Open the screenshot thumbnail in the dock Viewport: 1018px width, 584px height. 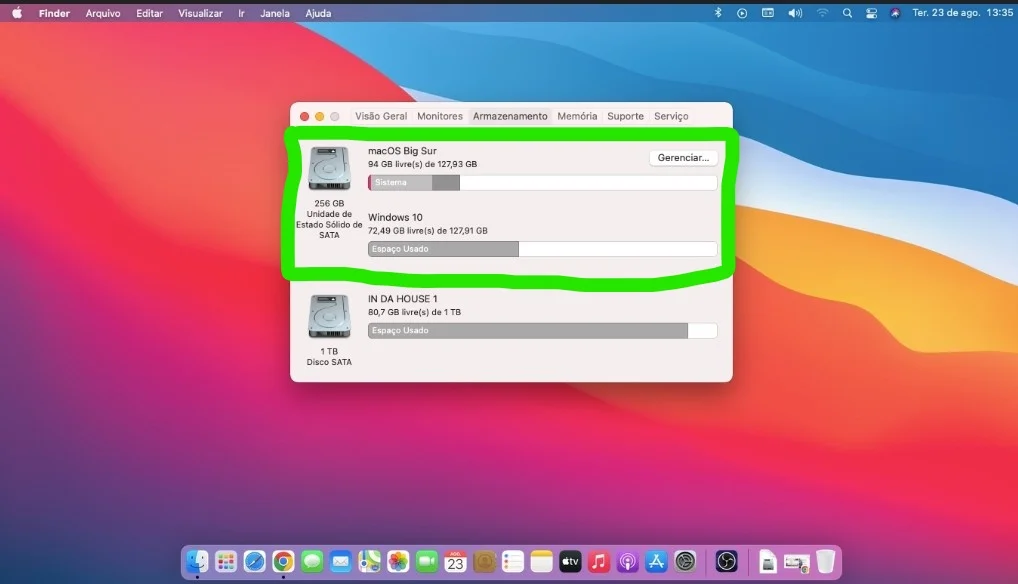coord(796,563)
